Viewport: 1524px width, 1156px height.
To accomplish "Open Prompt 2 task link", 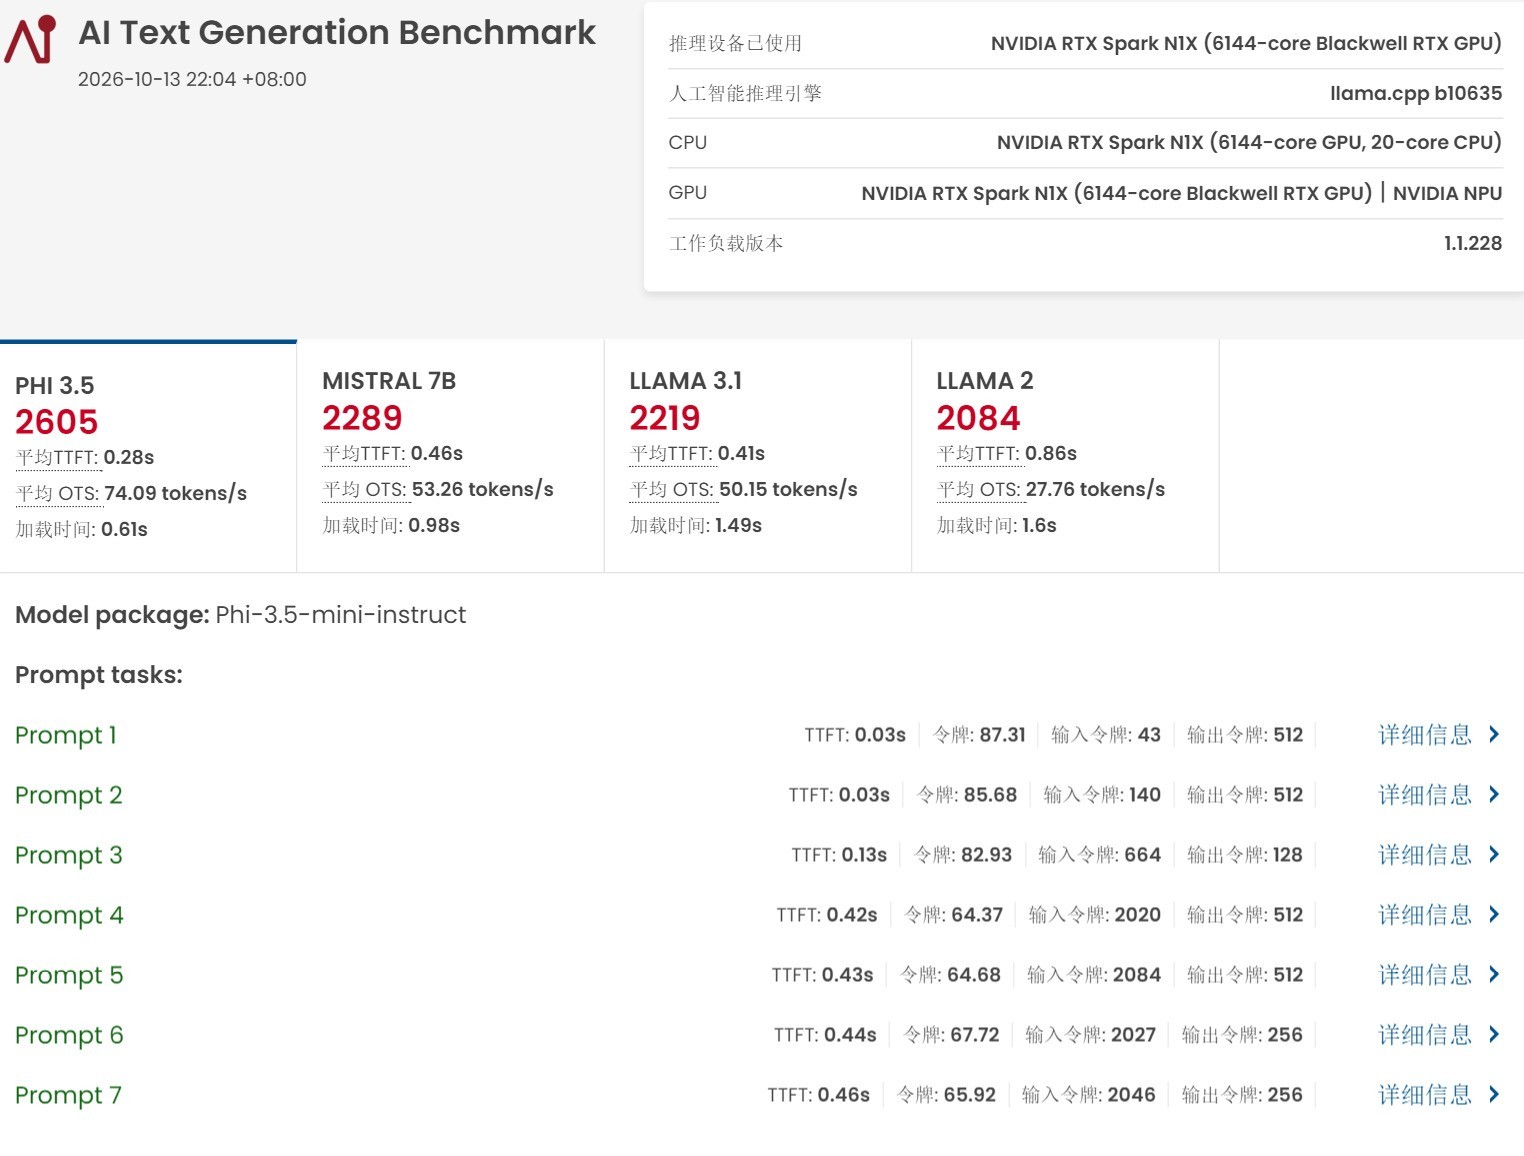I will (x=69, y=795).
